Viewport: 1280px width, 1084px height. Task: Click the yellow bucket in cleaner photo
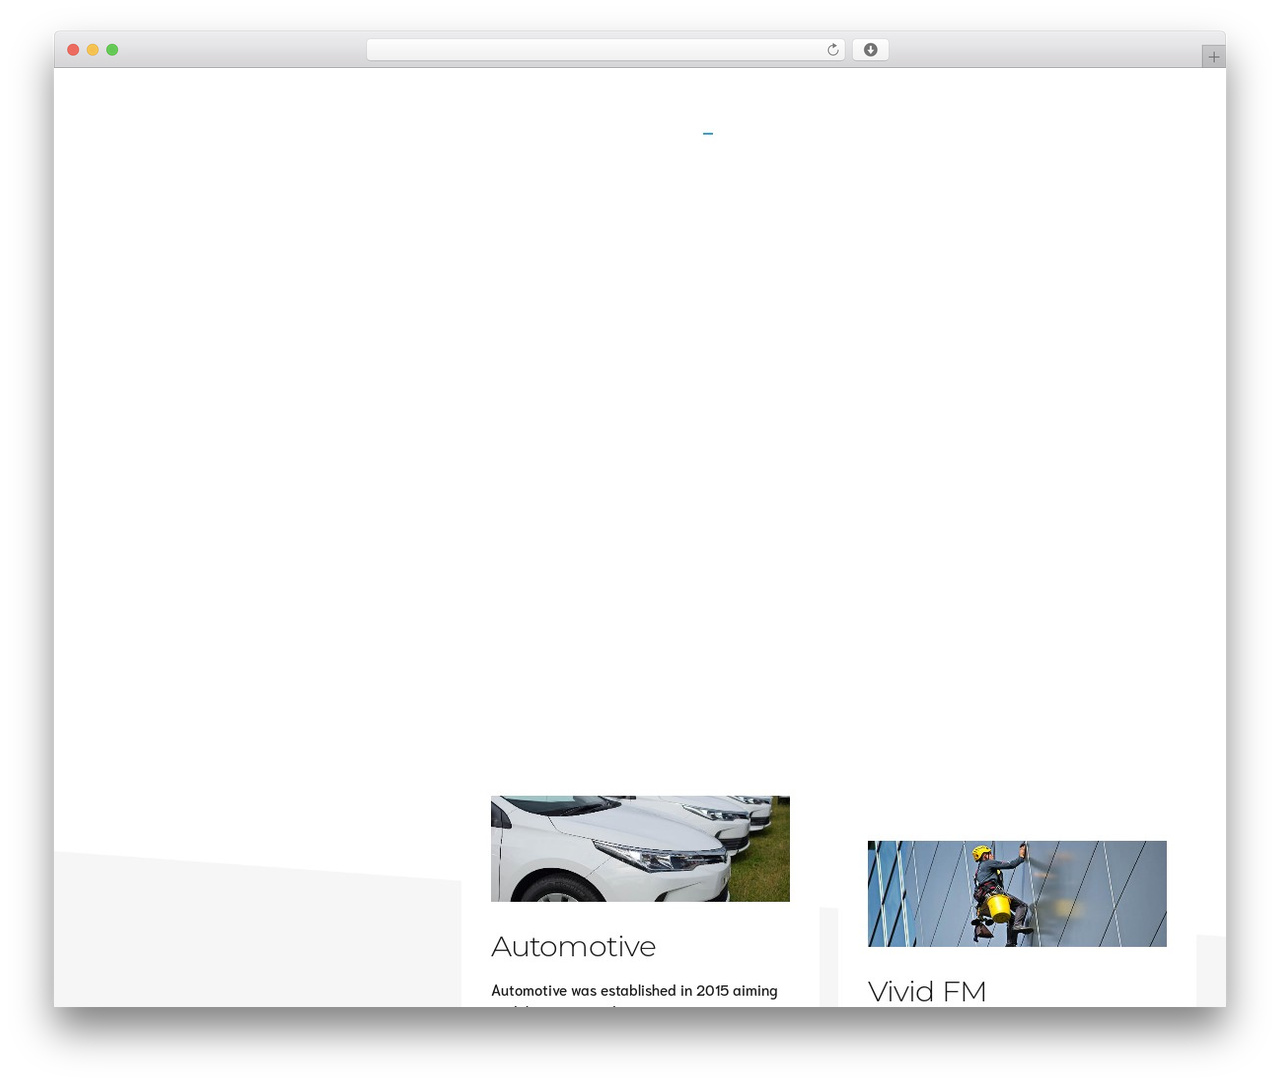pos(998,908)
